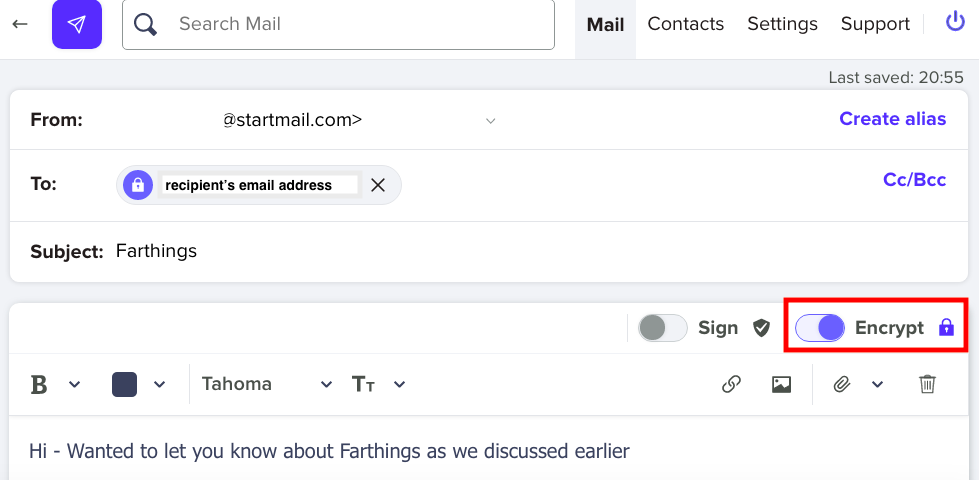The height and width of the screenshot is (480, 979).
Task: Discard the draft with the trash icon
Action: coord(927,384)
